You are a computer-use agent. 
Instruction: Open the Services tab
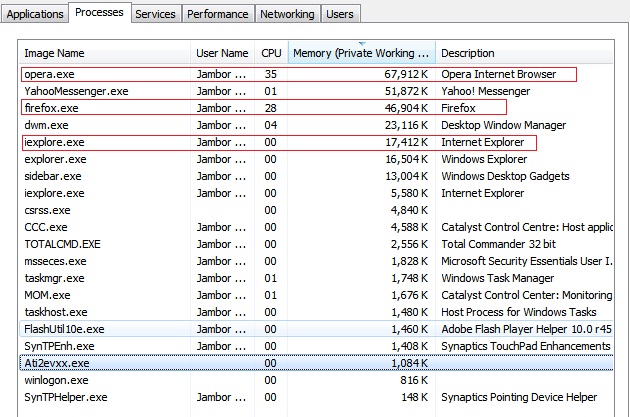coord(155,14)
